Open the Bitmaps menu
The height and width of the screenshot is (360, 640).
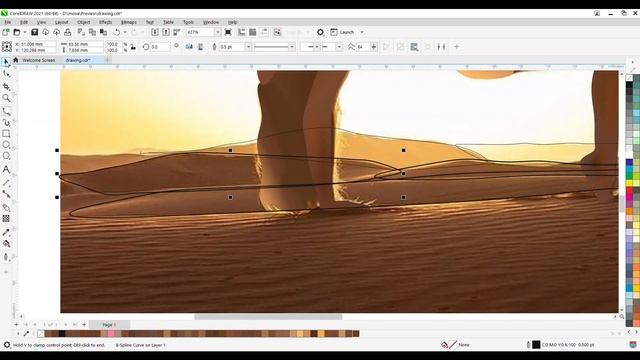(129, 22)
